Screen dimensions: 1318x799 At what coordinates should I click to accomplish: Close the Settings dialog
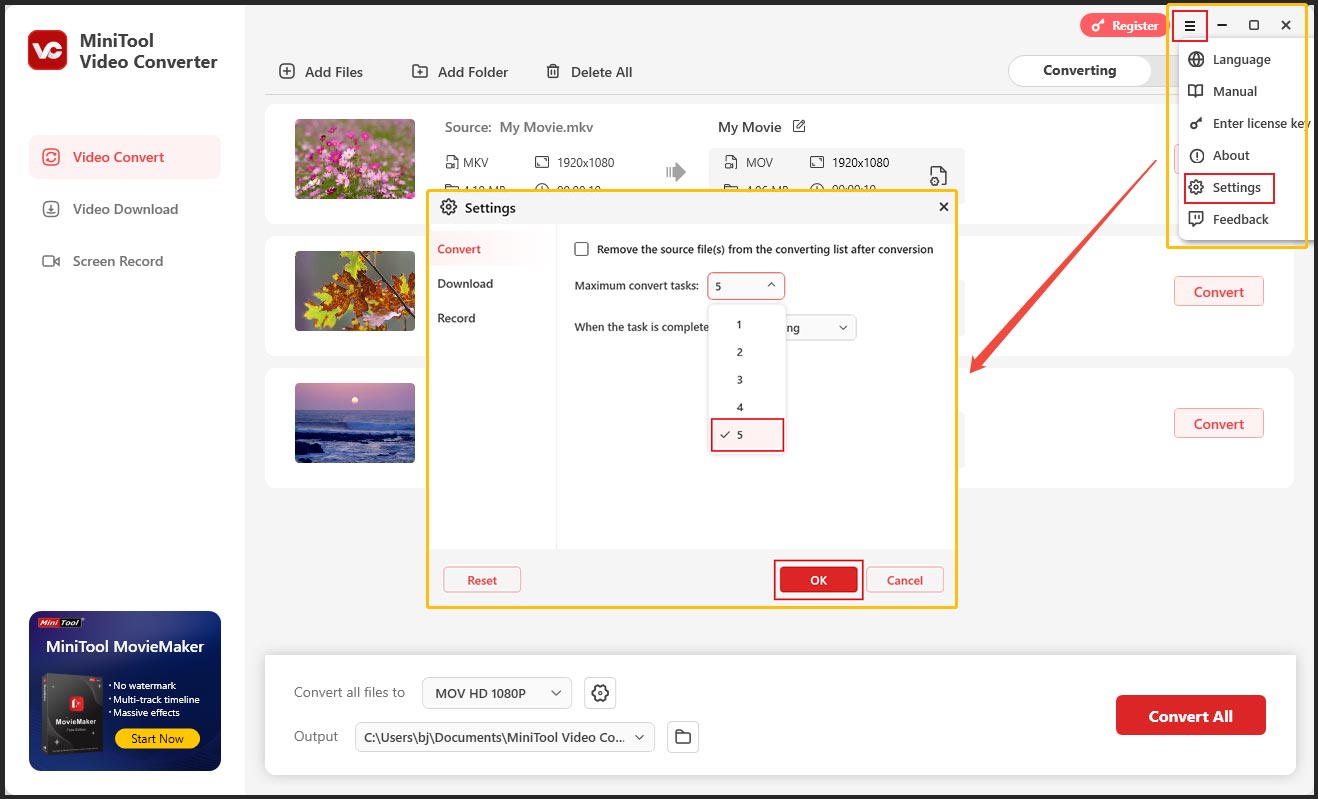tap(944, 207)
